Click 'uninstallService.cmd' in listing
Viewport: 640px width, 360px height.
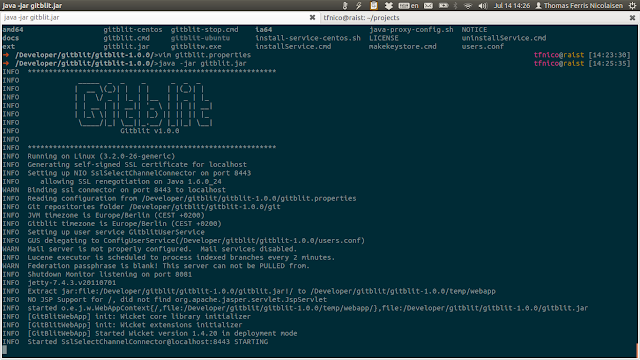click(504, 38)
